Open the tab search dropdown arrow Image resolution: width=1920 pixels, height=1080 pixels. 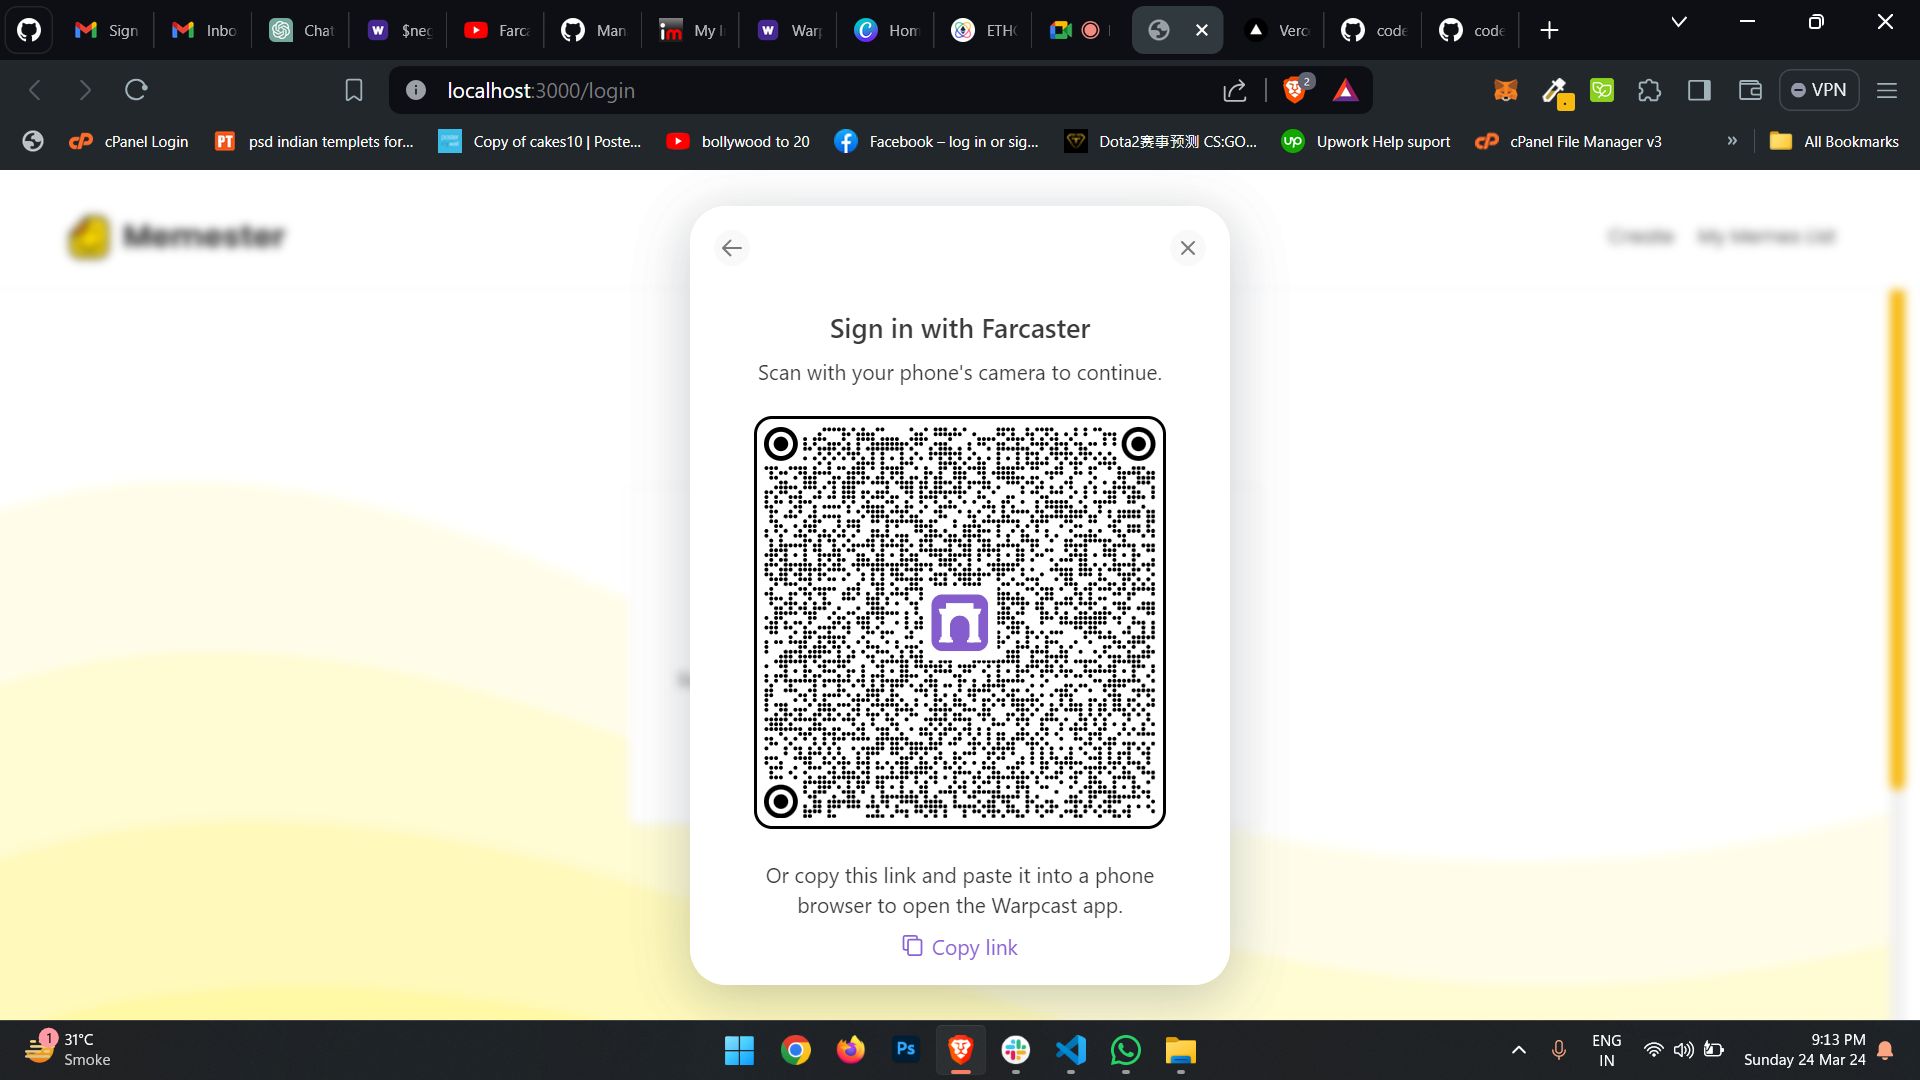pyautogui.click(x=1679, y=22)
